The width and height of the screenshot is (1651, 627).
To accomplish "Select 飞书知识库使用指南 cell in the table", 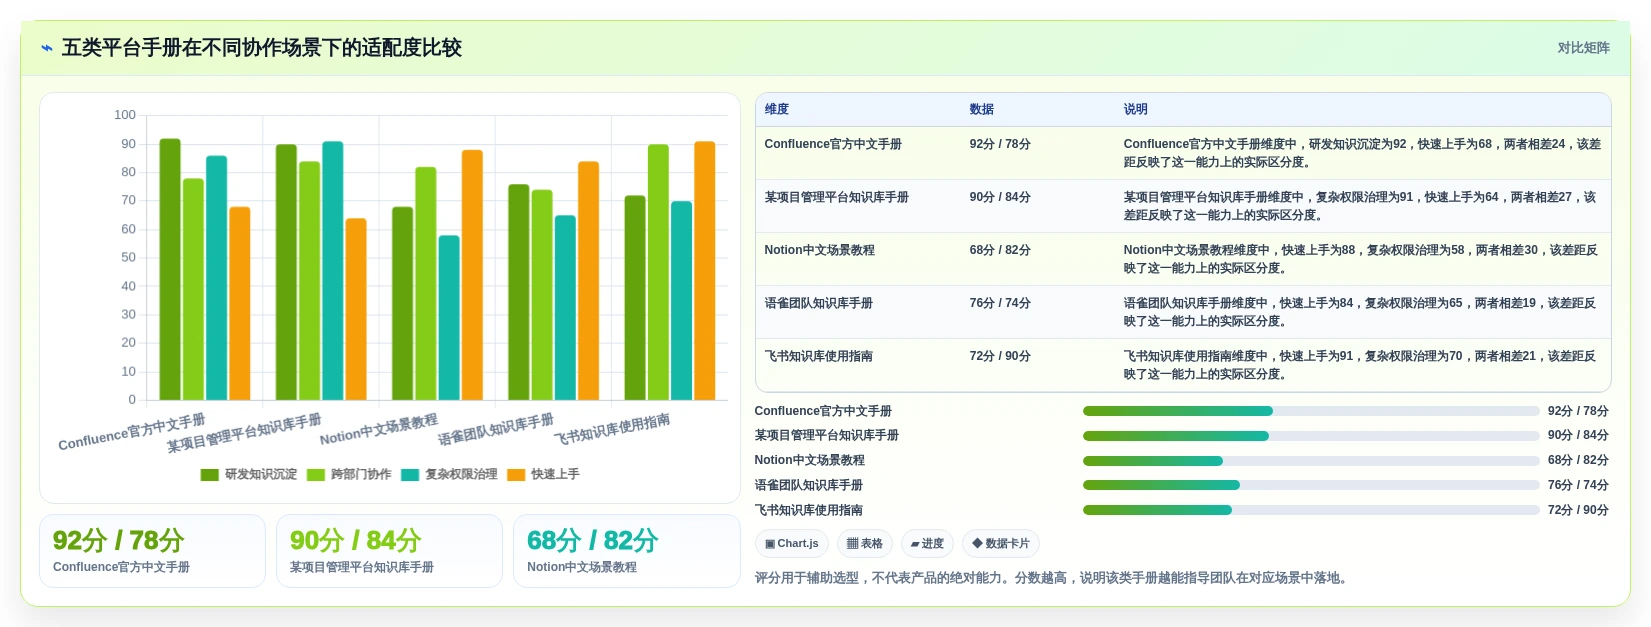I will click(818, 356).
